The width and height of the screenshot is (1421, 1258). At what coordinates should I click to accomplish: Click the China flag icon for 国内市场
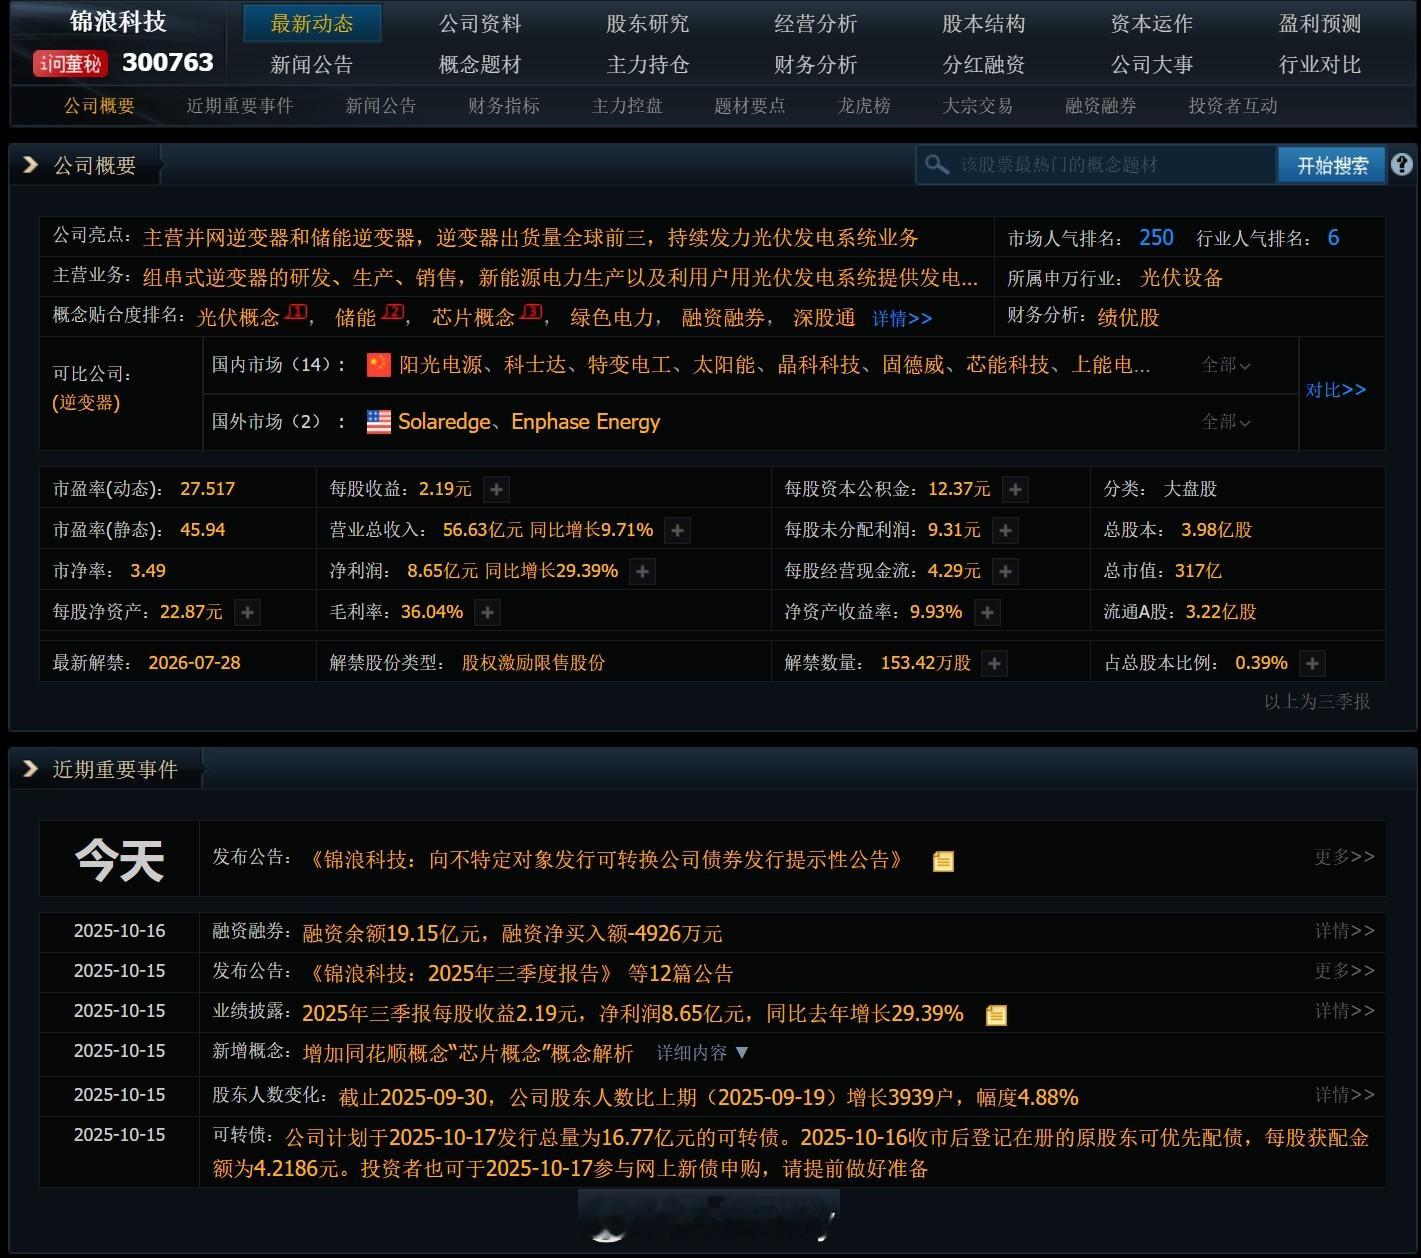pyautogui.click(x=379, y=365)
